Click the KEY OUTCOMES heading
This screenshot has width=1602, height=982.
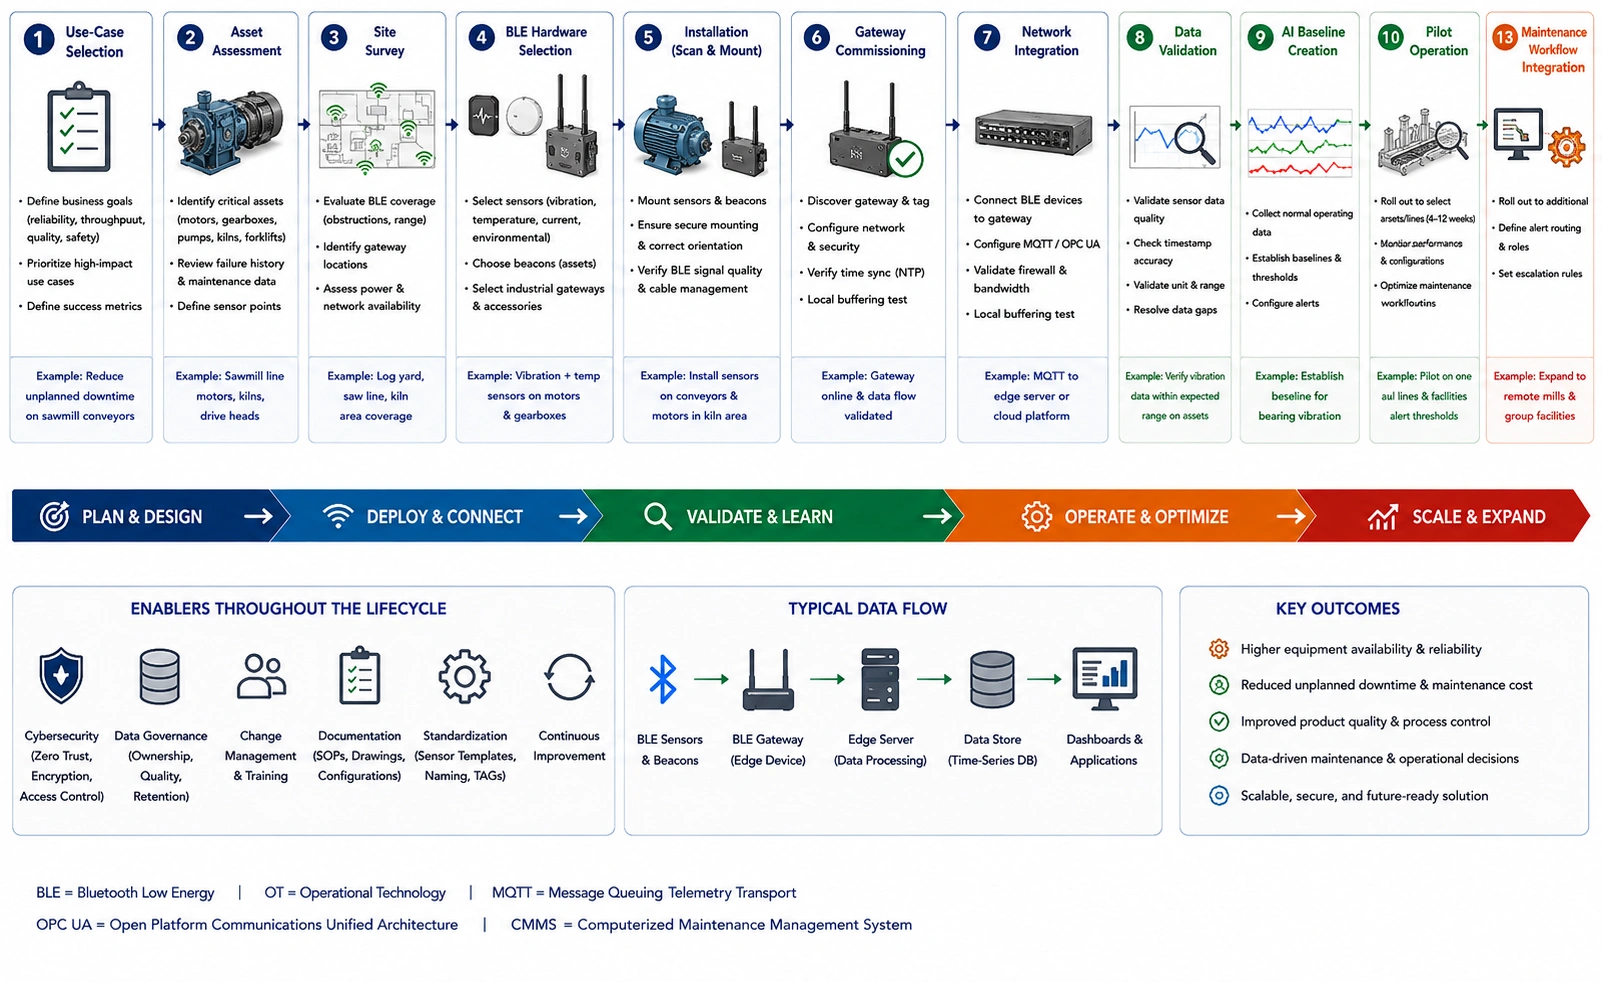click(1337, 609)
